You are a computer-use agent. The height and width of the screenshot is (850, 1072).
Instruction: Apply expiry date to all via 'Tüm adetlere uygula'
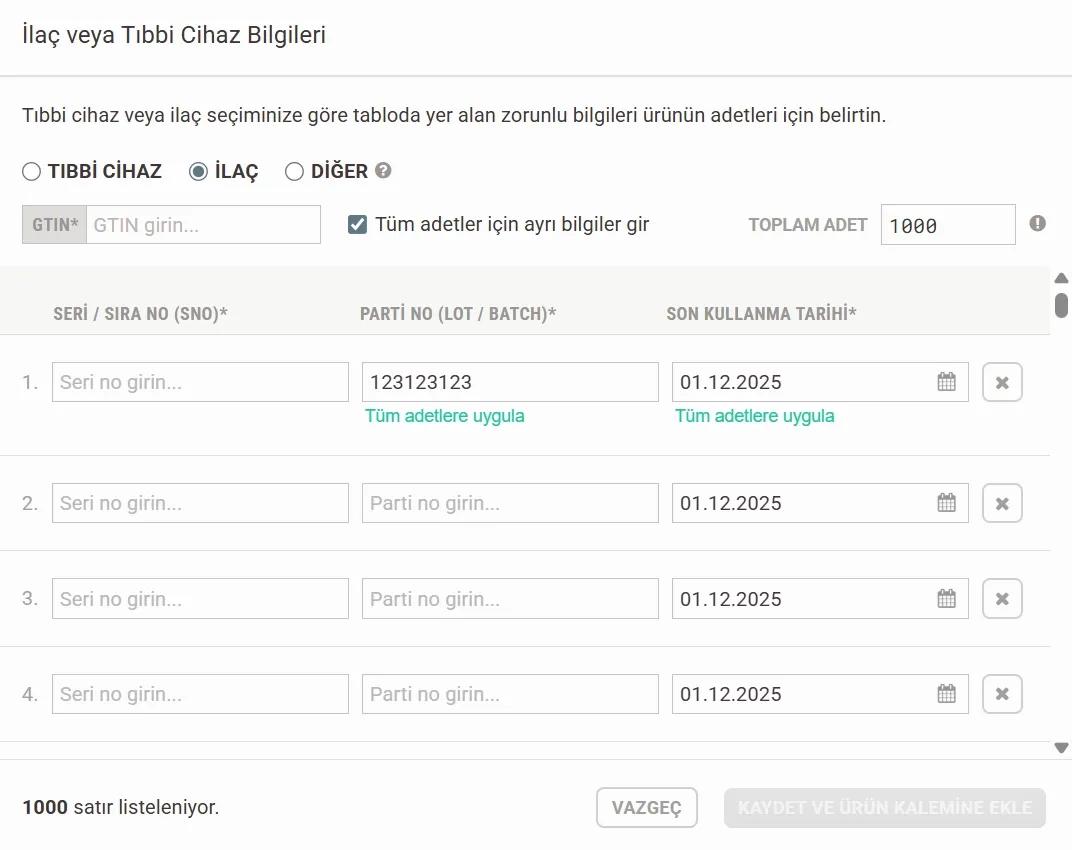tap(754, 416)
